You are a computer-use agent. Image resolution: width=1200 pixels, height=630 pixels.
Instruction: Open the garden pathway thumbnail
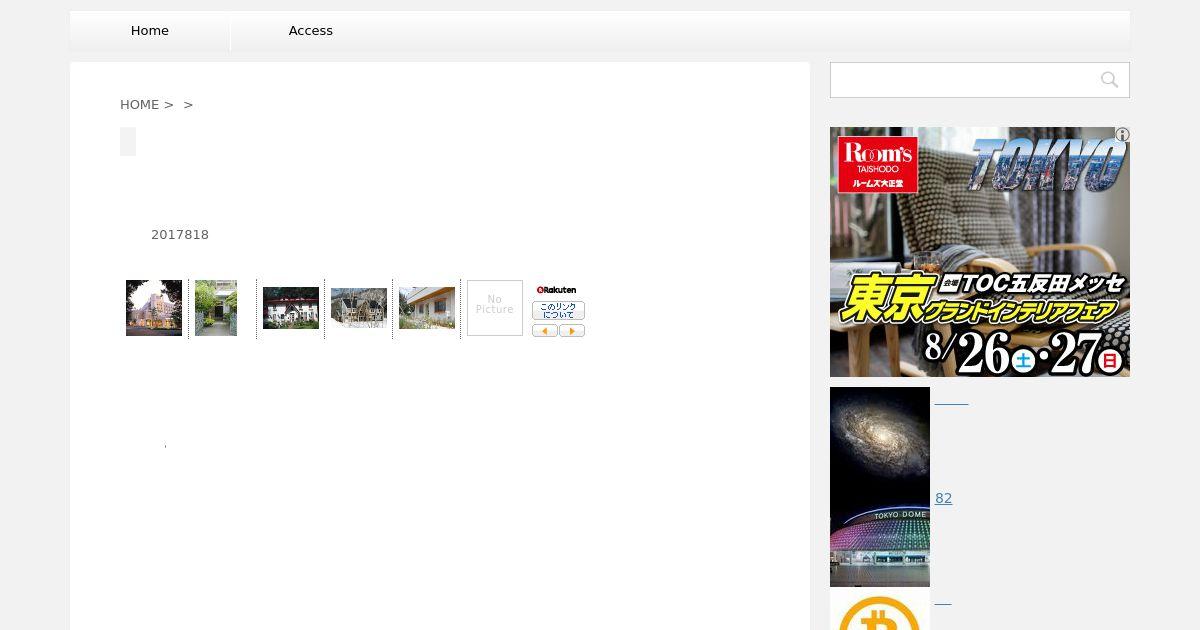coord(216,308)
